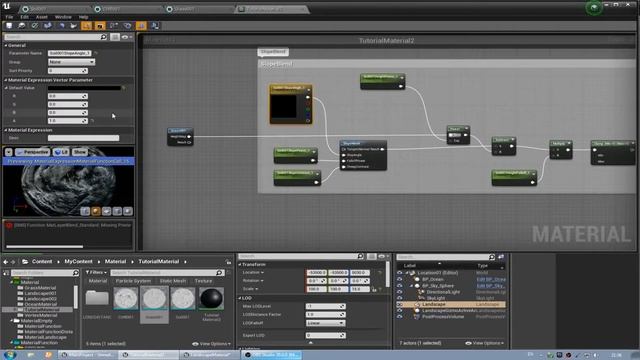Viewport: 640px width, 360px height.
Task: Open the File menu
Action: tap(9, 17)
